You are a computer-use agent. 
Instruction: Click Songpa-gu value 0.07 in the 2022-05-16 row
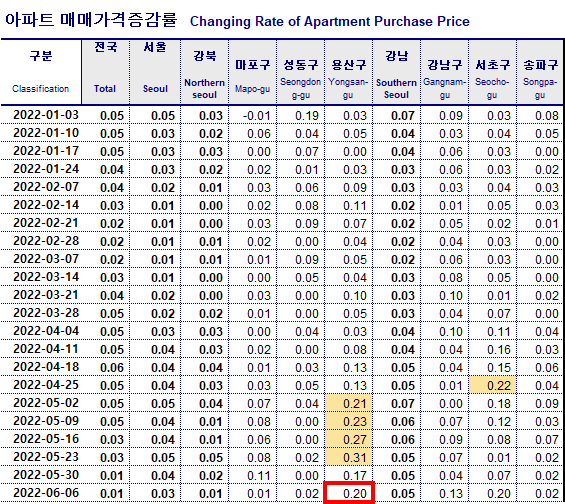tap(547, 440)
